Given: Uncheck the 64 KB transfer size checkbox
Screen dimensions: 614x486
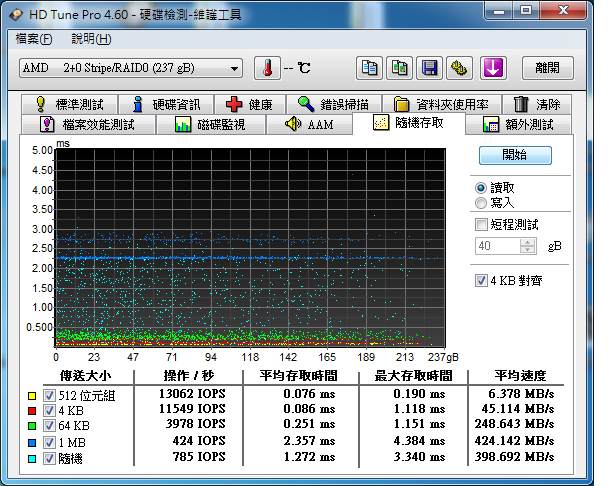Looking at the screenshot, I should click(x=49, y=425).
